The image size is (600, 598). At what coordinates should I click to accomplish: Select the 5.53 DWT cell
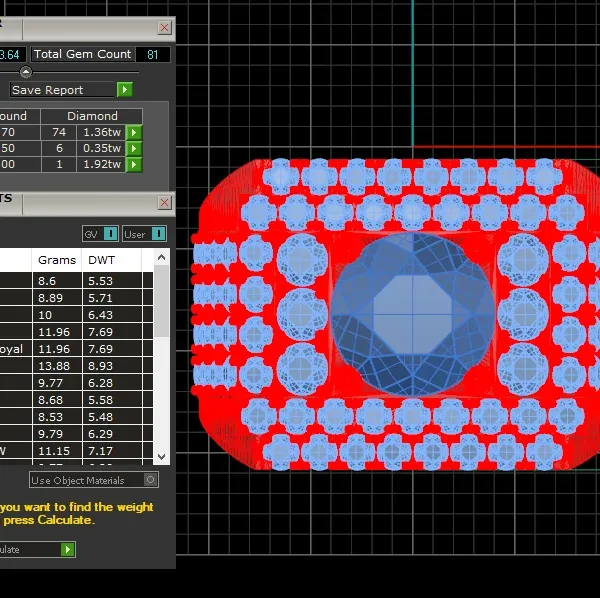[x=112, y=281]
